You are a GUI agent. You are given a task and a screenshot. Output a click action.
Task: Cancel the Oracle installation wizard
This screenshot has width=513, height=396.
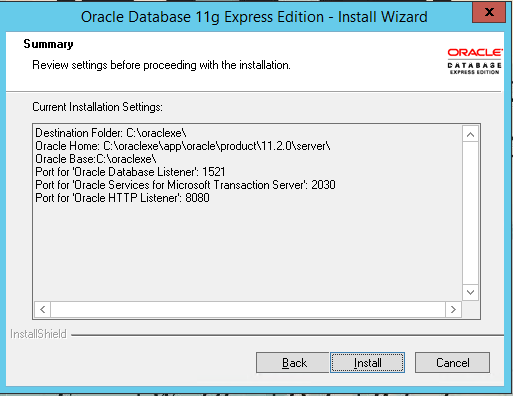(x=452, y=362)
